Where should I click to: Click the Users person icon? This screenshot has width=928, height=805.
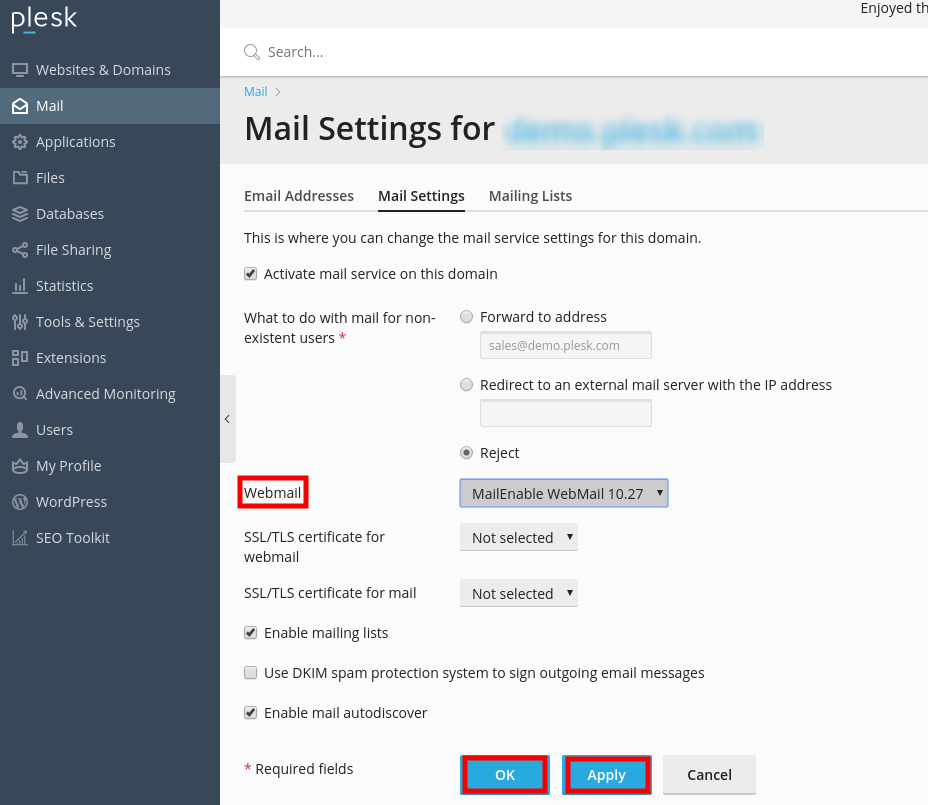click(20, 430)
